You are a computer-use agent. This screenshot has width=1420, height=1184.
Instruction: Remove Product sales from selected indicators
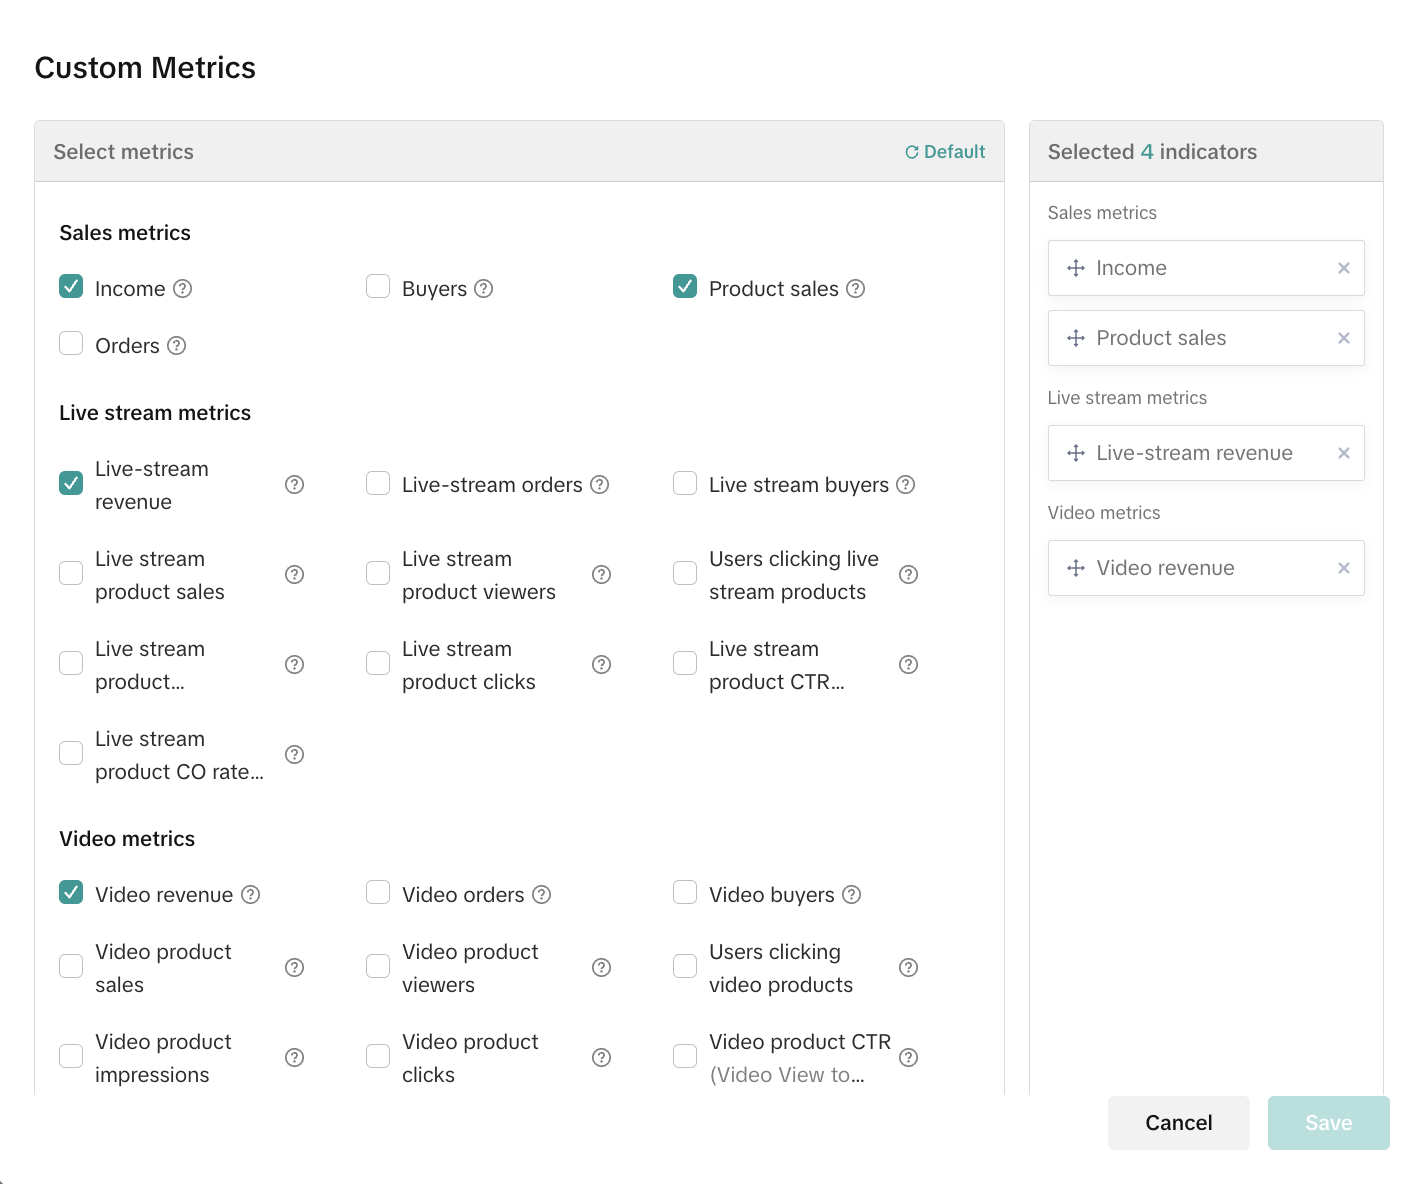(x=1343, y=338)
